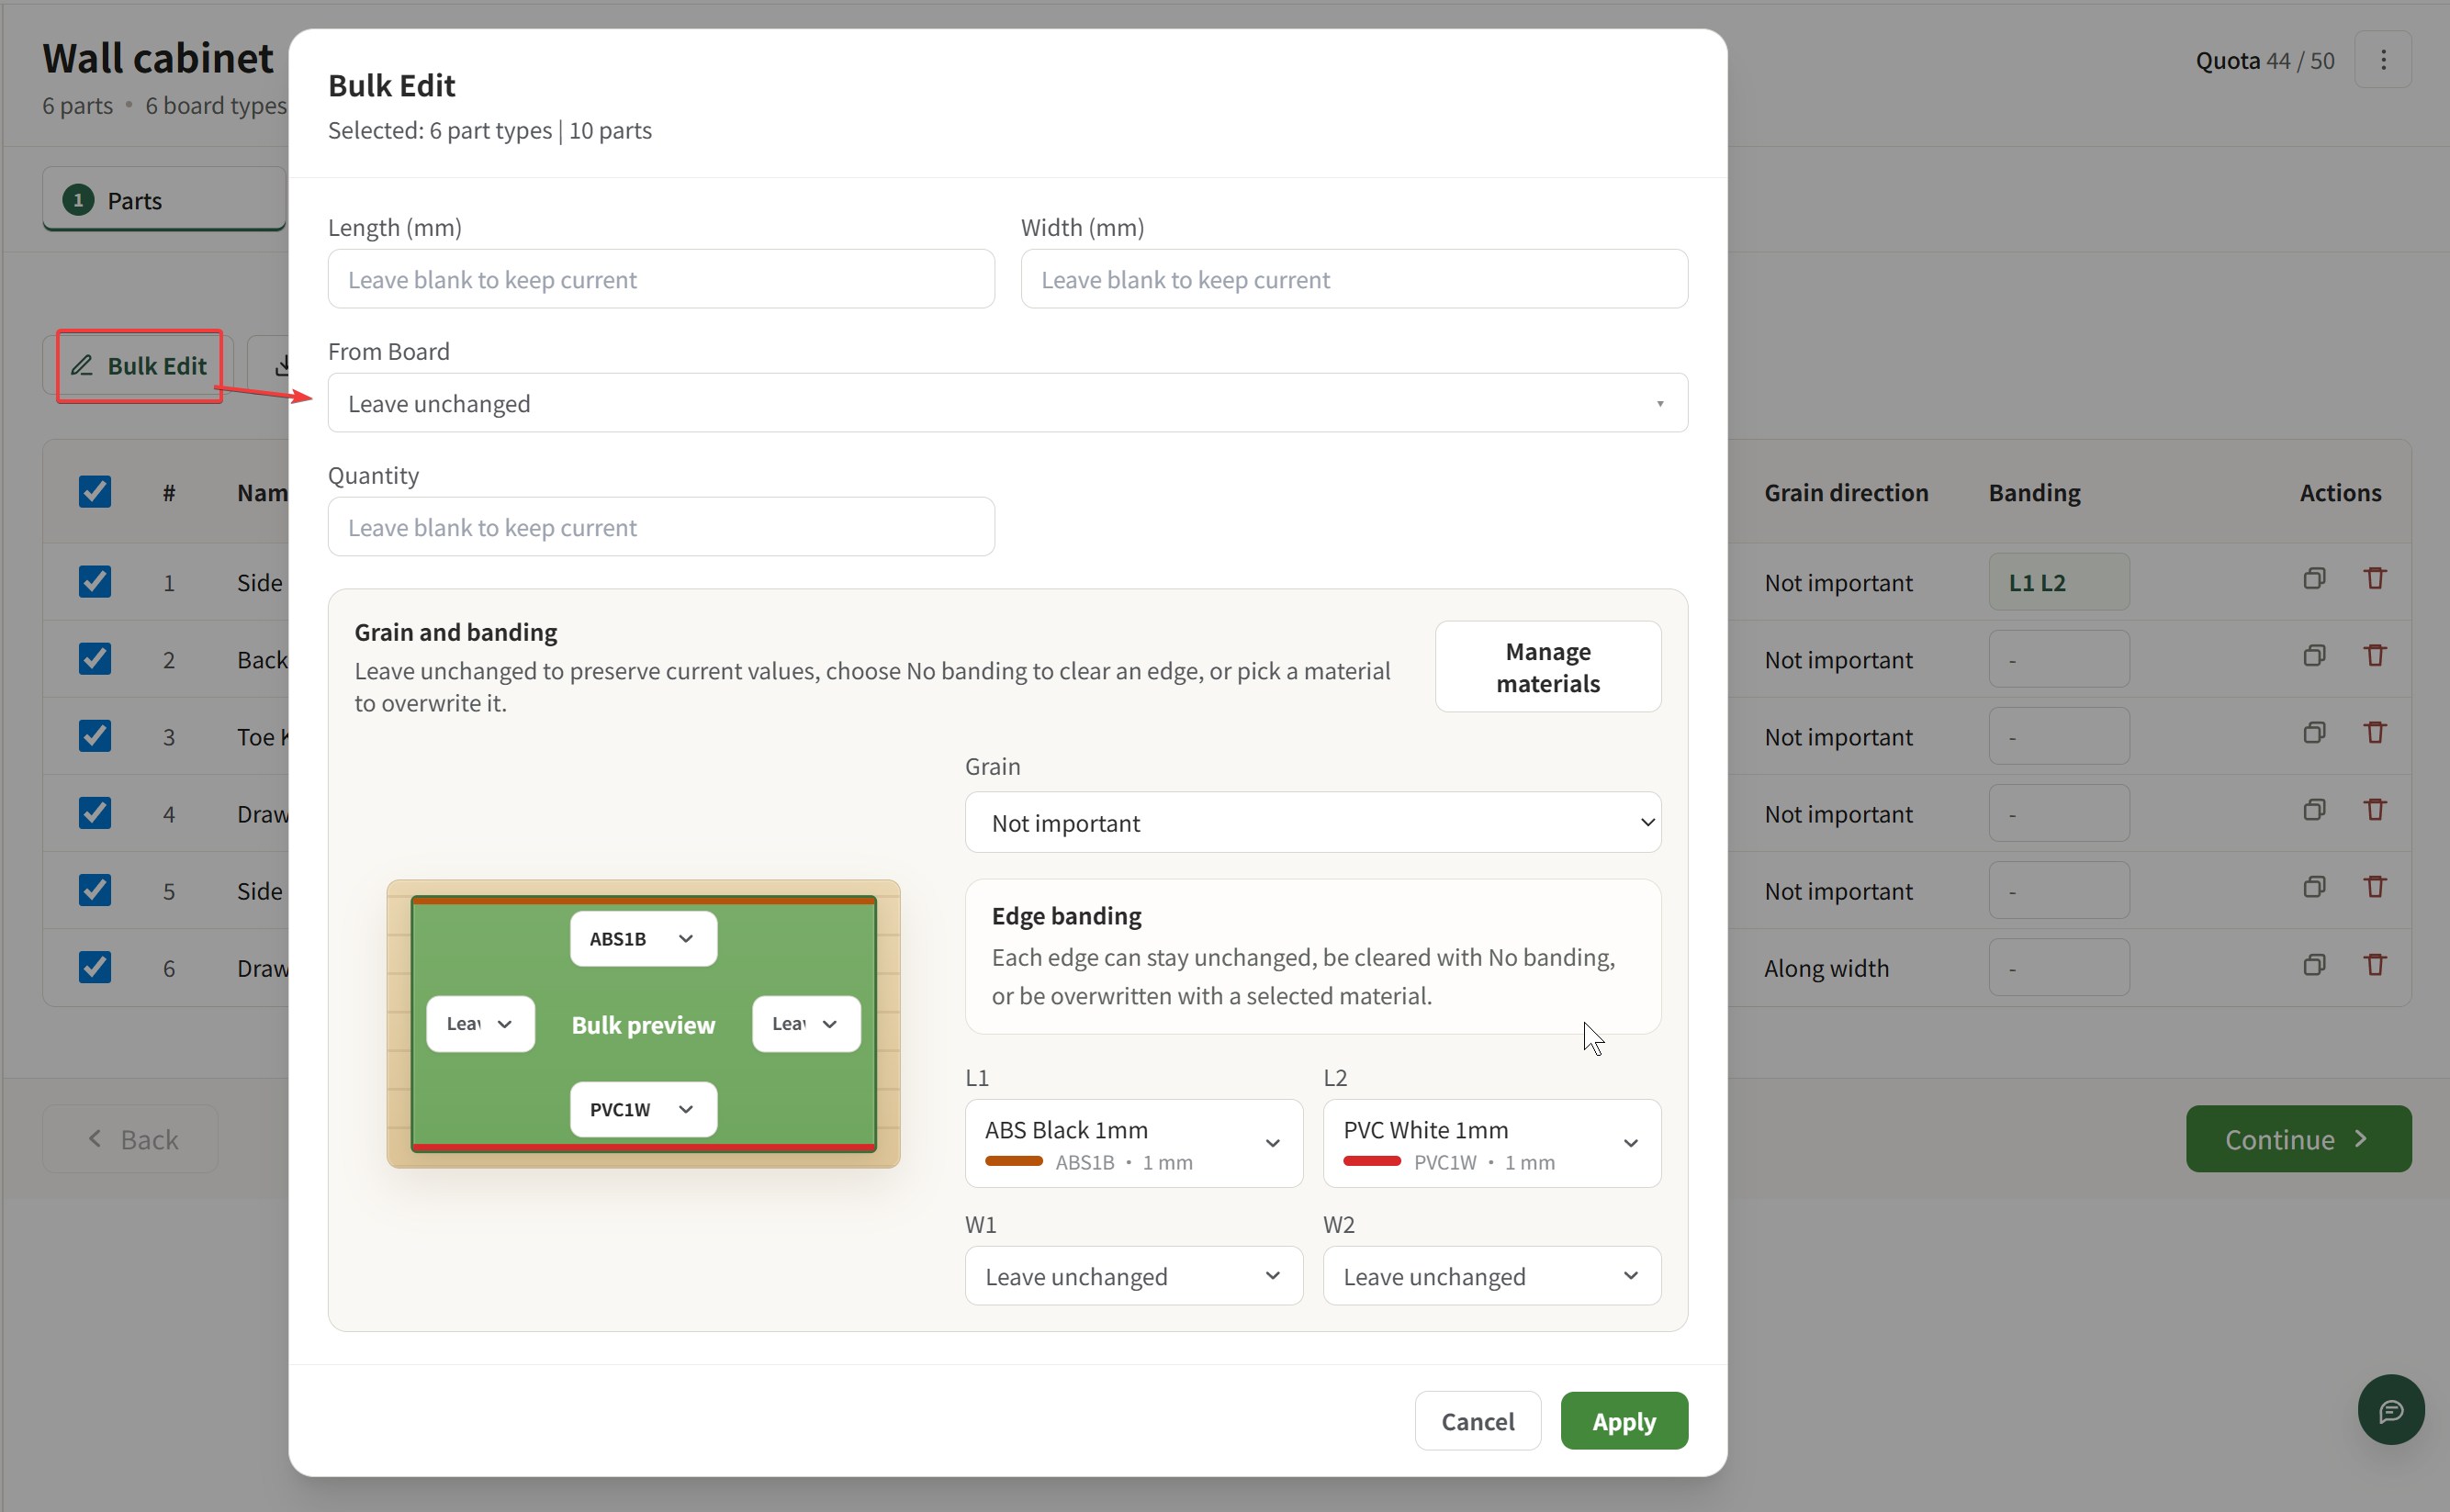This screenshot has width=2450, height=1512.
Task: Delete the row 1 Side part
Action: (x=2374, y=579)
